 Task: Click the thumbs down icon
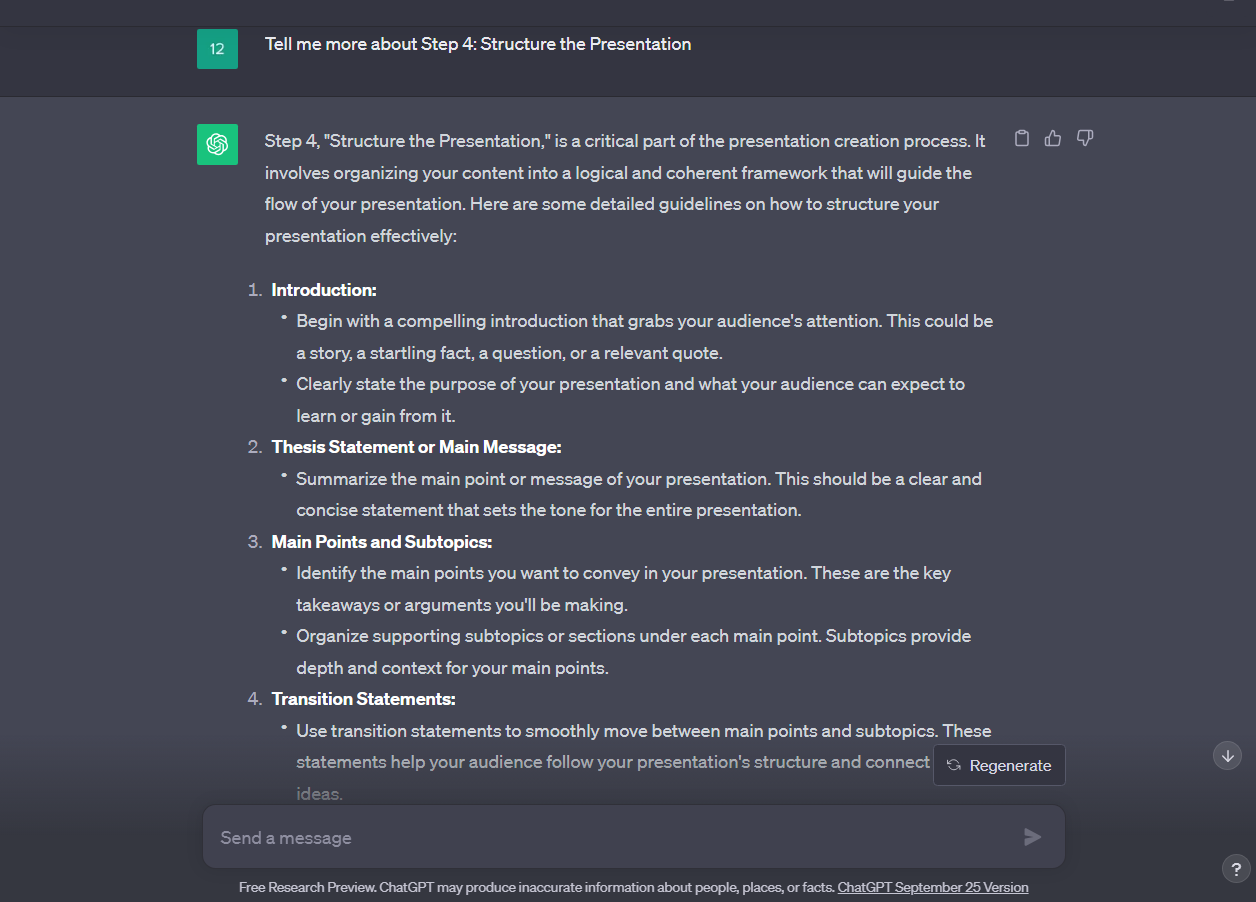click(1085, 138)
